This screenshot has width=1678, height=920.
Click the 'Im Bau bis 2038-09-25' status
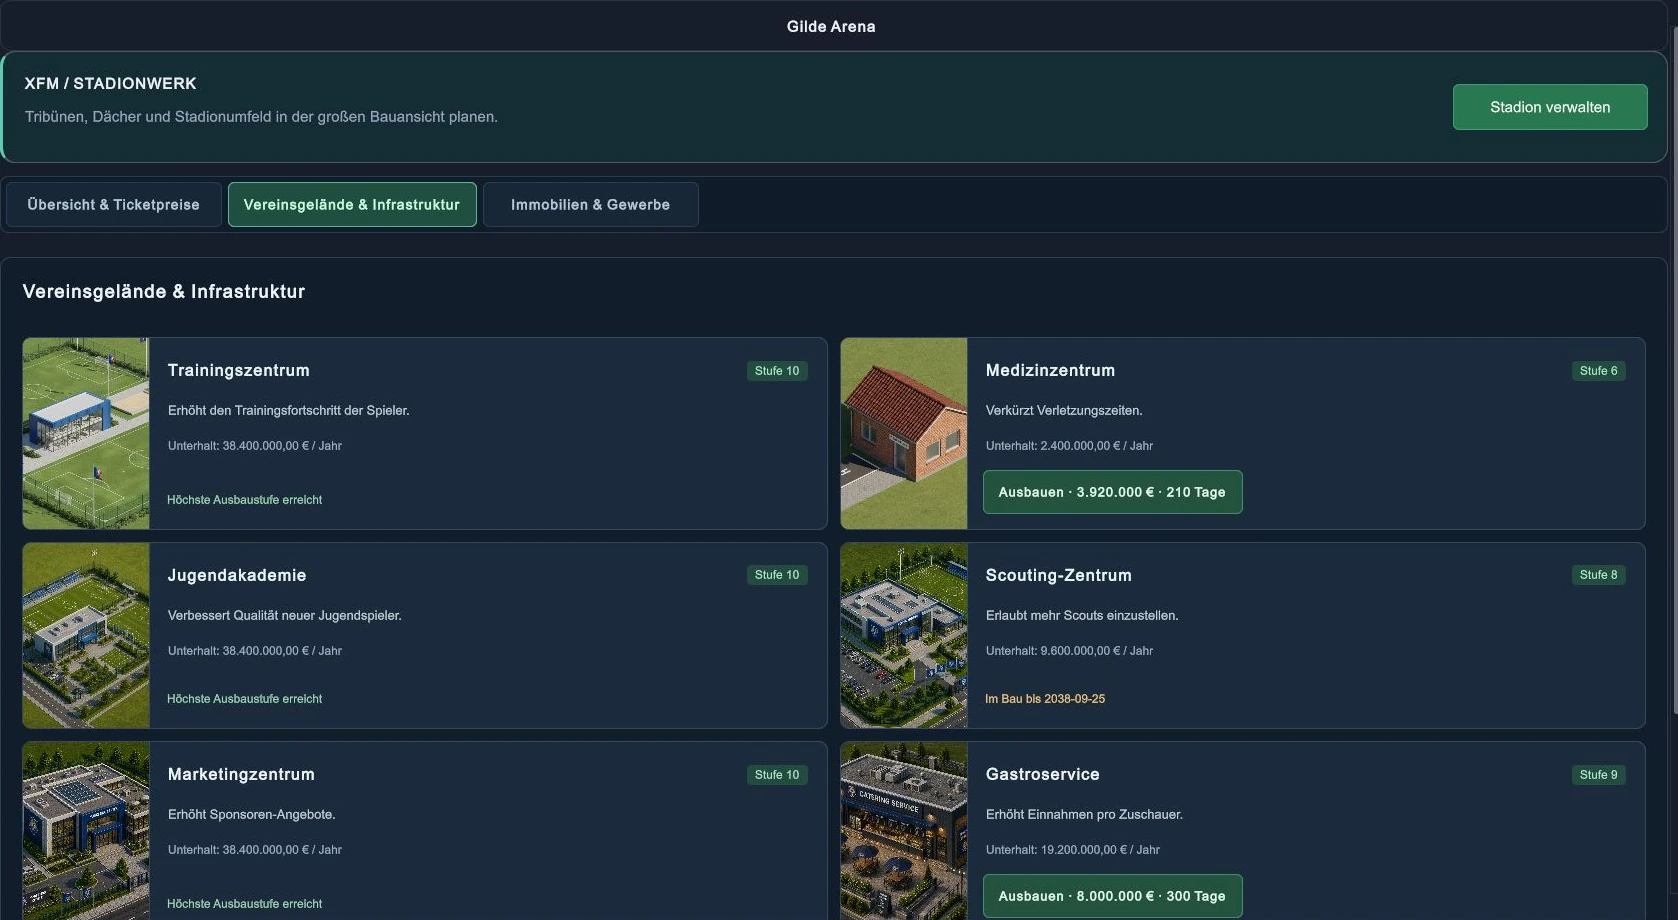pos(1045,699)
